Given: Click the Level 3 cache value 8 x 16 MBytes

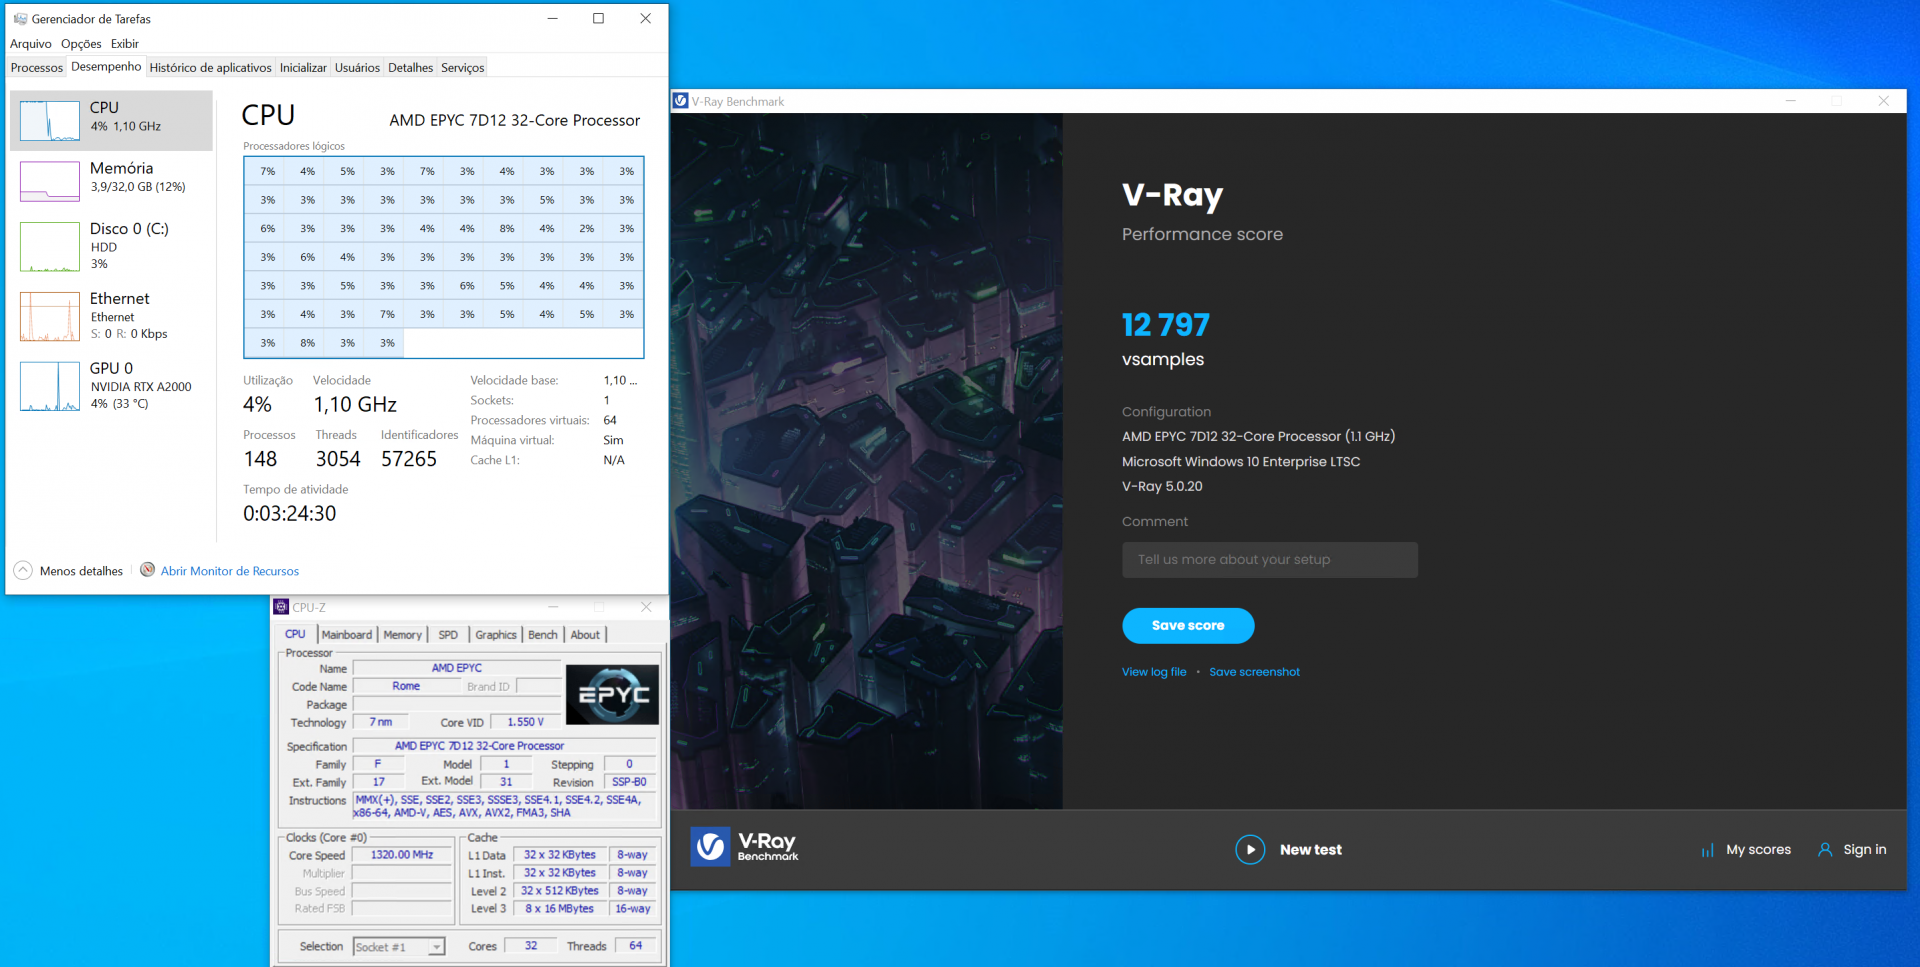Looking at the screenshot, I should click(560, 909).
